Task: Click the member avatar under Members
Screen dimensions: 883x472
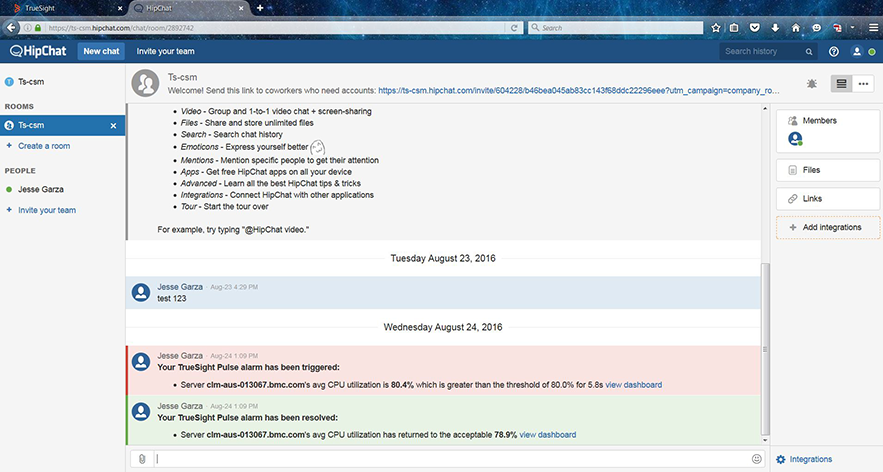Action: 795,139
